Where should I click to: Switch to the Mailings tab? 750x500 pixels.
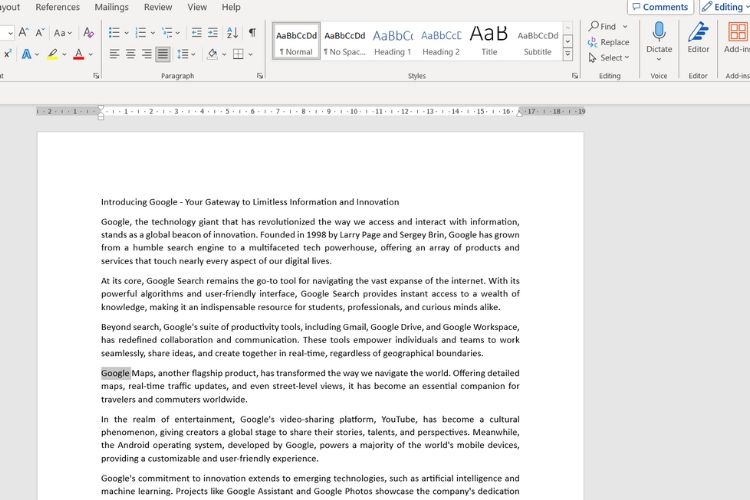click(x=111, y=7)
